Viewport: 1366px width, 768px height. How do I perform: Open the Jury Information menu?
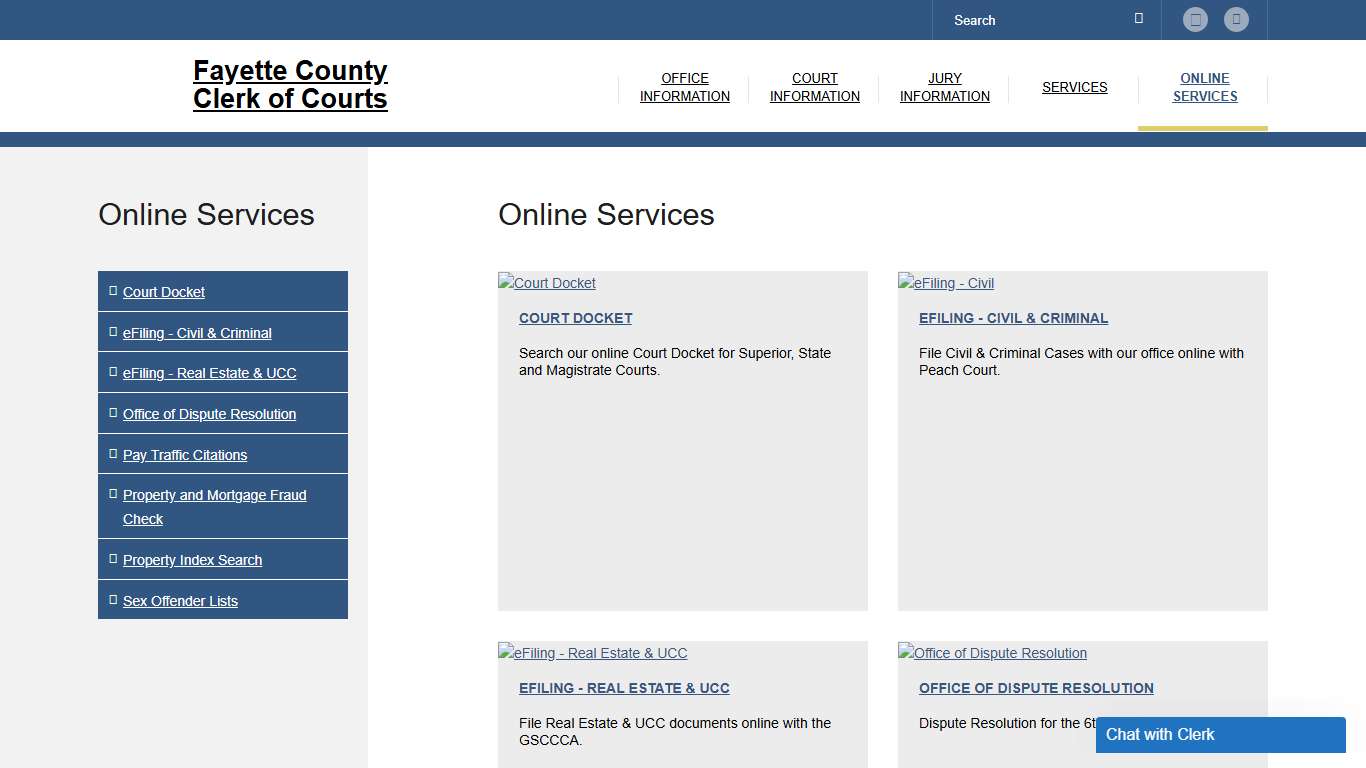pos(944,87)
